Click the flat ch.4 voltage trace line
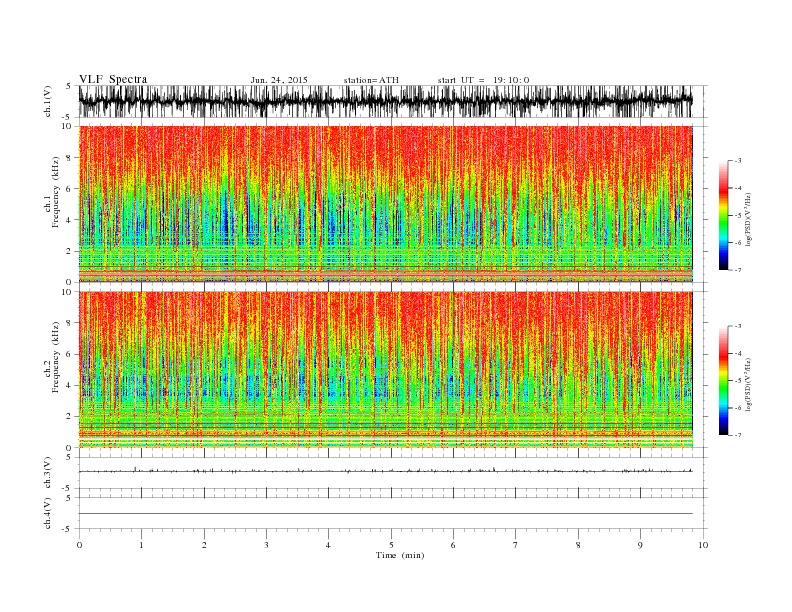 point(385,514)
